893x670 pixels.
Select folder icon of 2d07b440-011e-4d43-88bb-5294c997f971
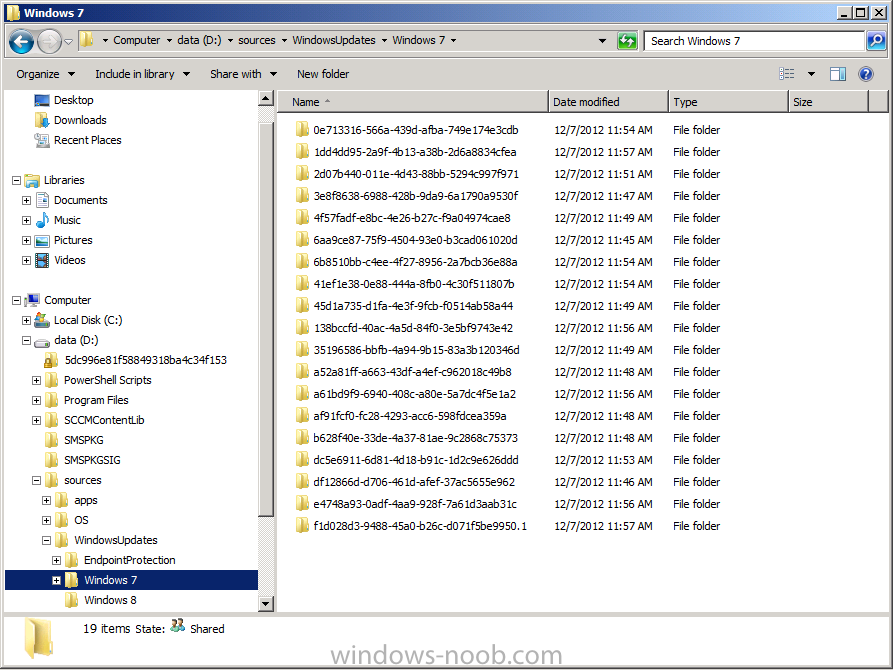(x=302, y=174)
